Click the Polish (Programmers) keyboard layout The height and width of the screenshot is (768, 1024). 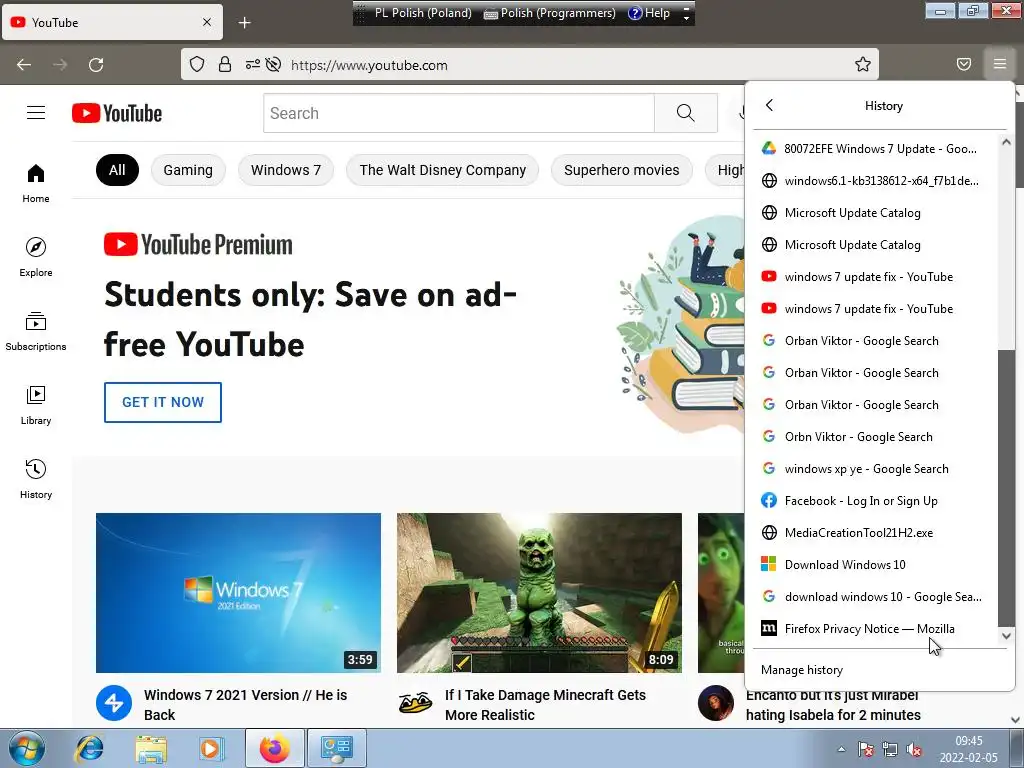click(549, 13)
